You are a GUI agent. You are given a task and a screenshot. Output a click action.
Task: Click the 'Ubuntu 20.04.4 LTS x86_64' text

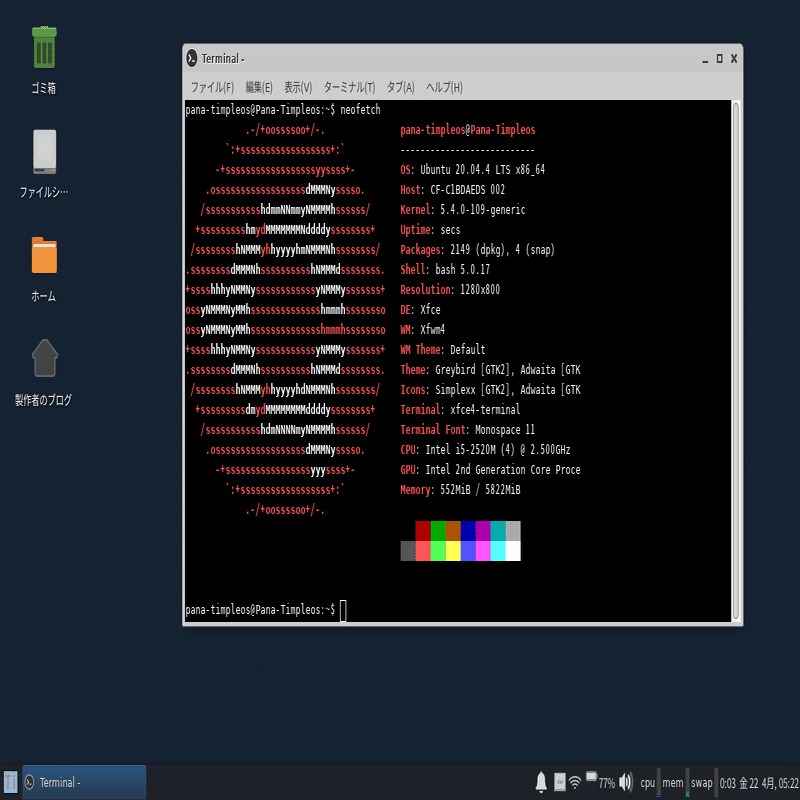[x=482, y=170]
